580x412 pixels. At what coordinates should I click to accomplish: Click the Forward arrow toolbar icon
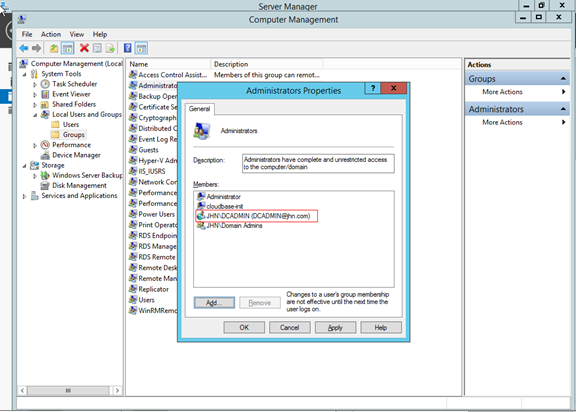tap(36, 48)
